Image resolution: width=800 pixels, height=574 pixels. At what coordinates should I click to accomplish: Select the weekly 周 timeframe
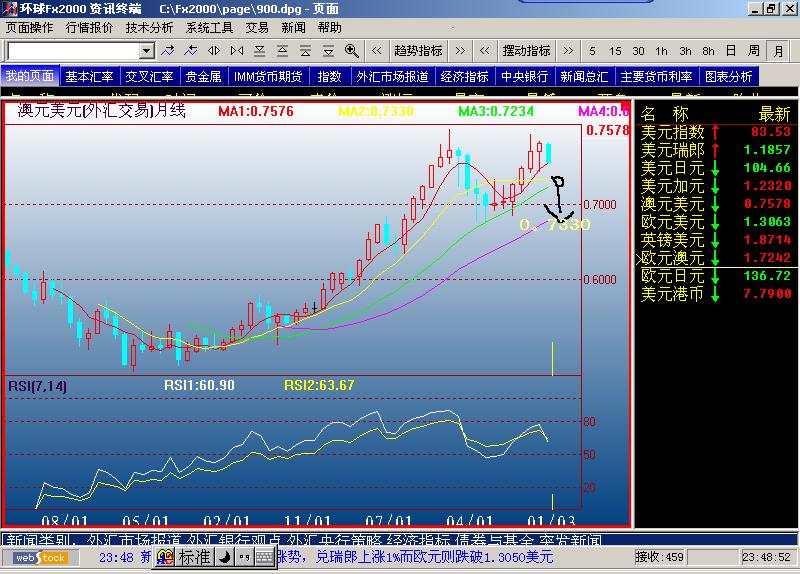754,51
